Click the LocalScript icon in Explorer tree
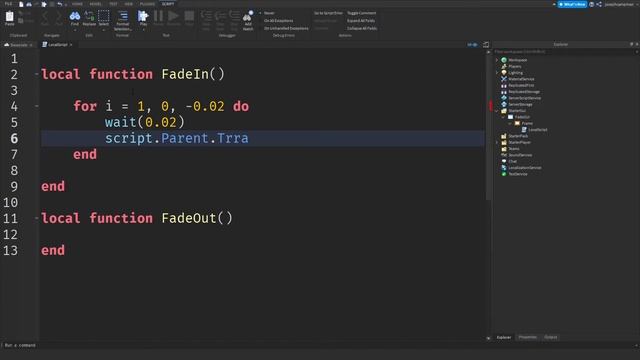 [524, 129]
